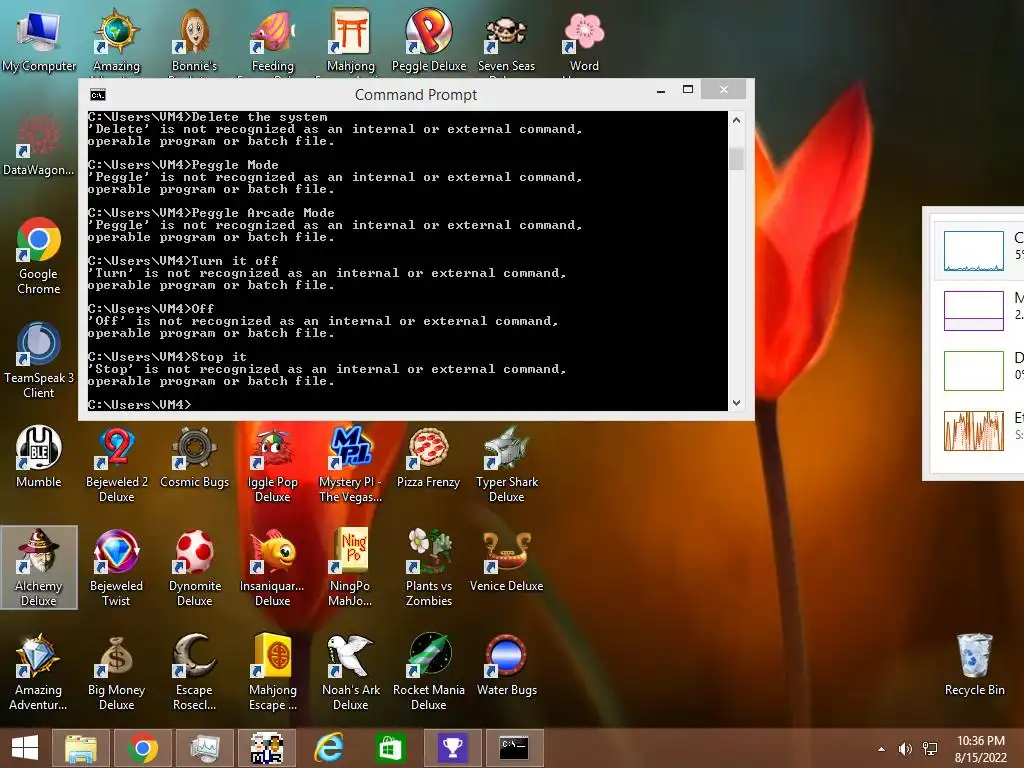Open the purple trophy taskbar app

coord(453,748)
